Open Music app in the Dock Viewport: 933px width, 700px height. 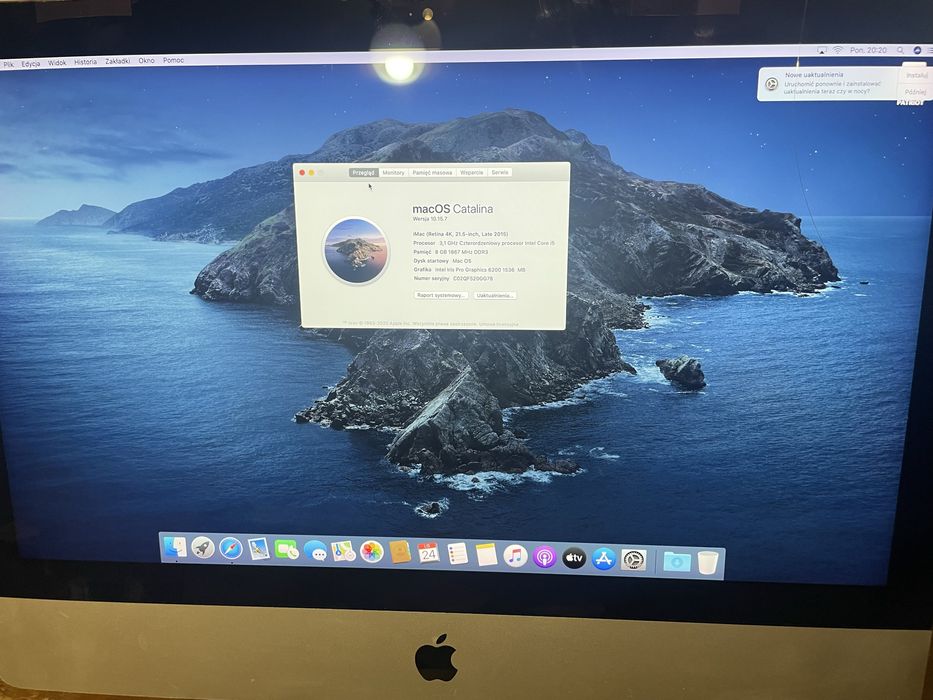point(515,556)
